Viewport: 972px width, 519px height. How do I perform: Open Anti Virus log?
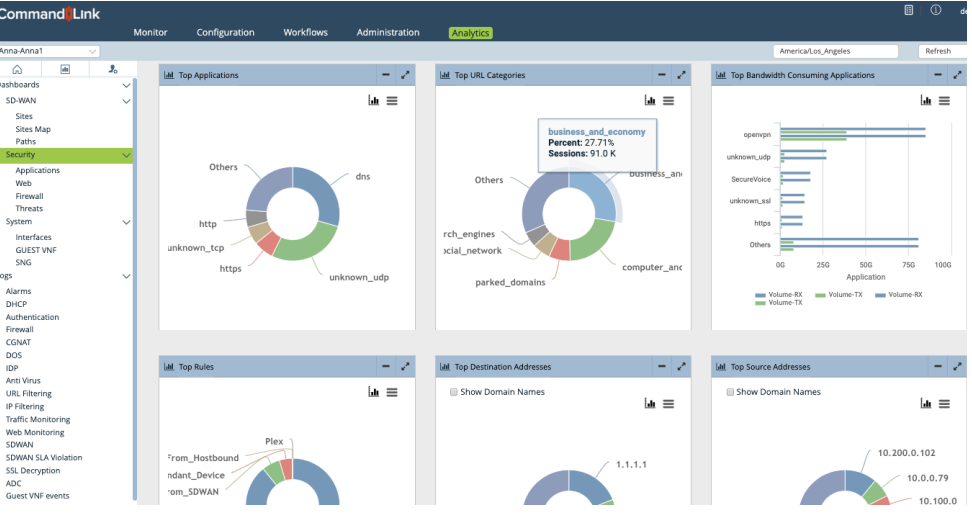pos(23,381)
